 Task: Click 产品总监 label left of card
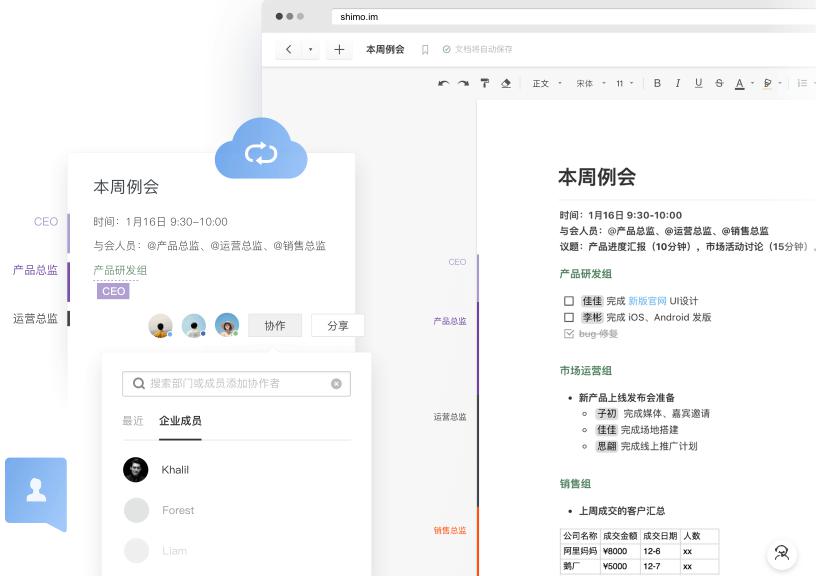point(35,270)
